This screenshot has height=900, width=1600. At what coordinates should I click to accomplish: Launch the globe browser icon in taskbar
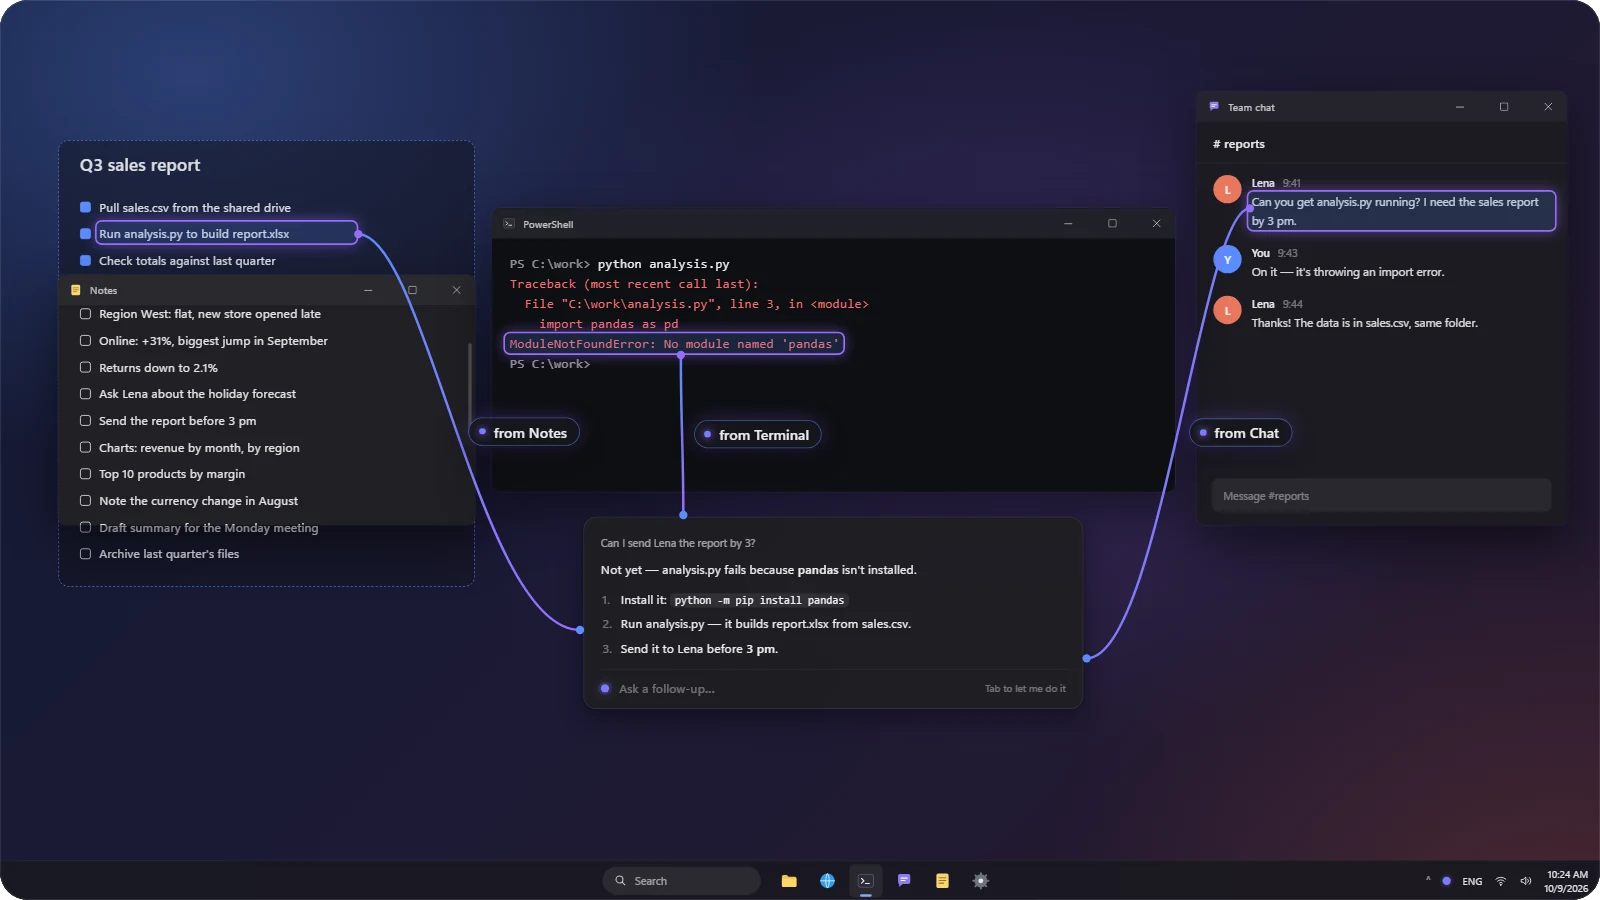pos(827,881)
